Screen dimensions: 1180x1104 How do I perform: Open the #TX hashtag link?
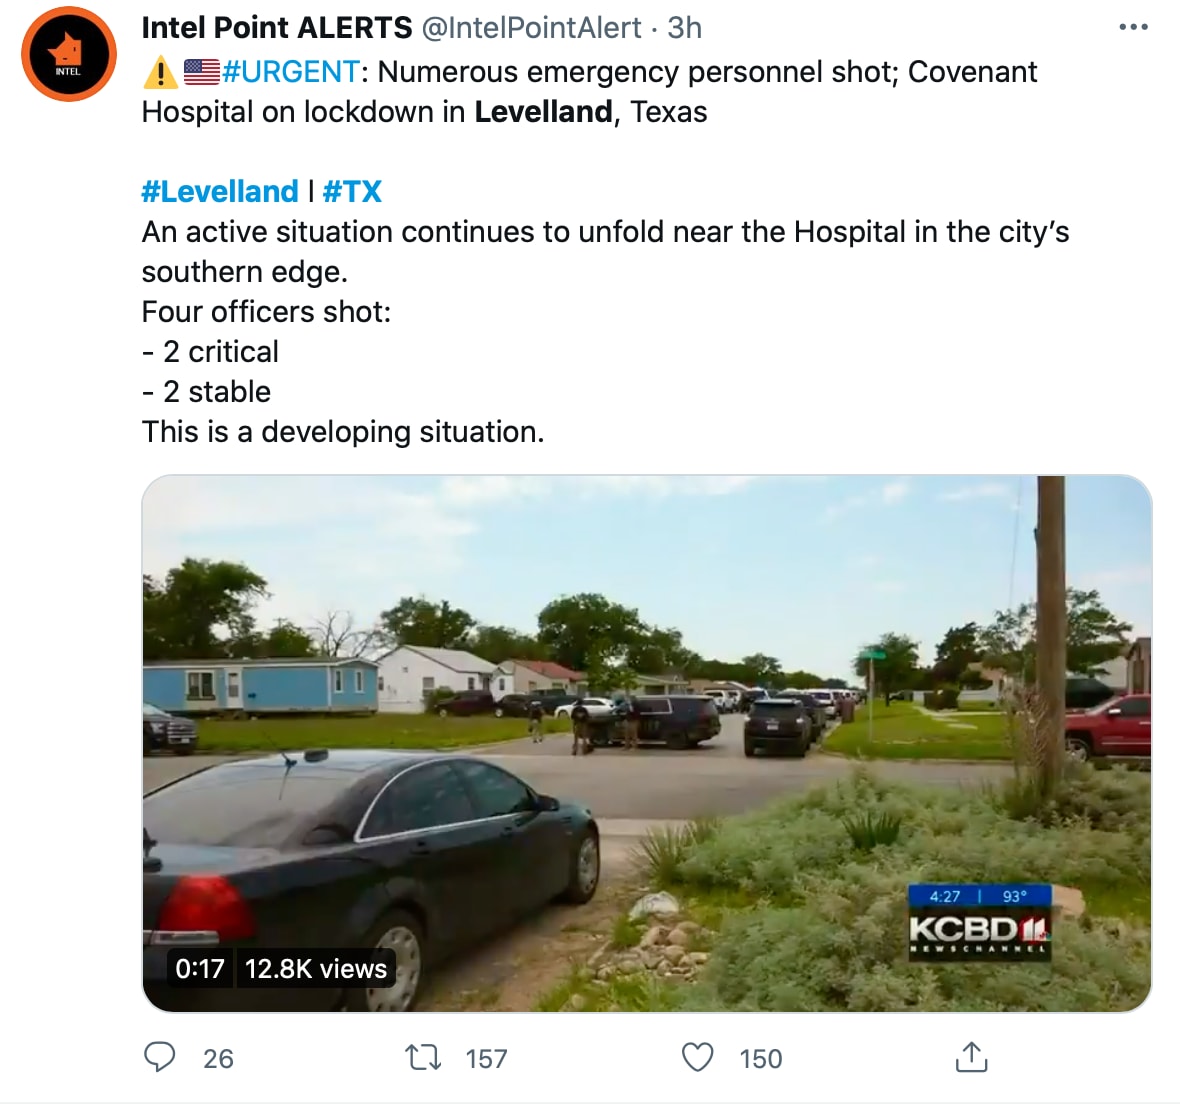click(x=352, y=191)
